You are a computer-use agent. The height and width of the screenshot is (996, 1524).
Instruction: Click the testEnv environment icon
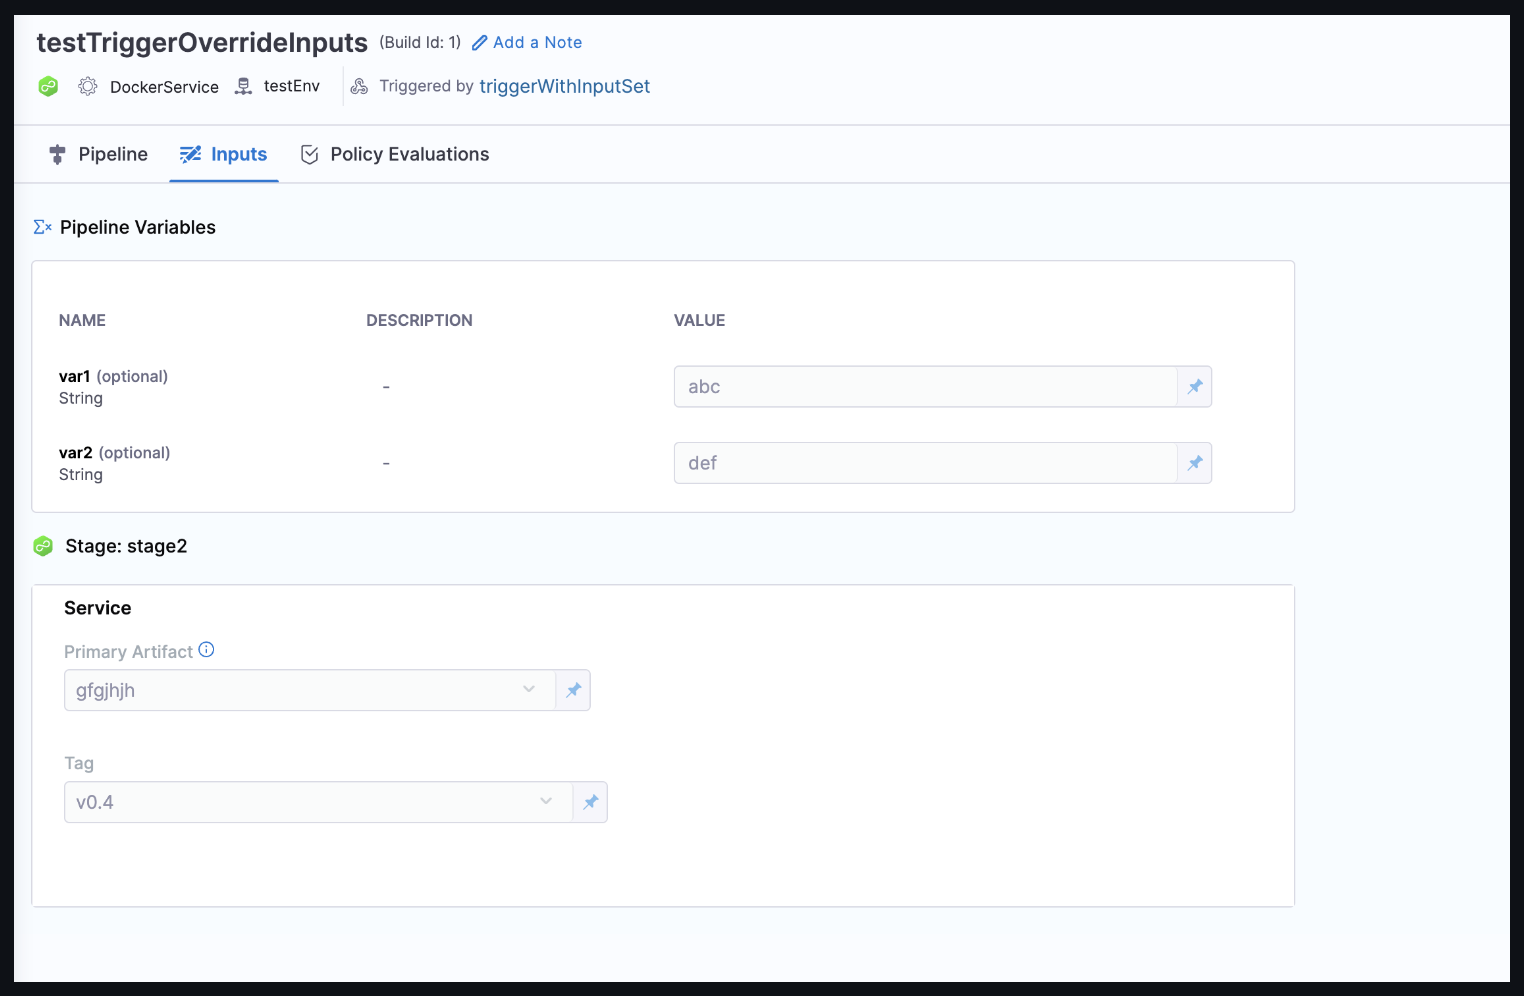pos(243,87)
